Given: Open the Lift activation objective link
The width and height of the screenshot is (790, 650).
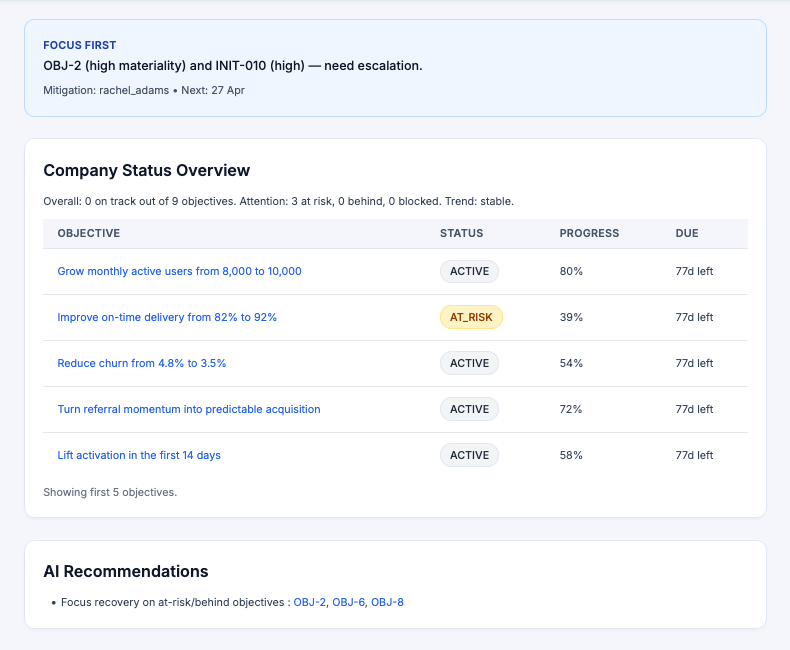Looking at the screenshot, I should pyautogui.click(x=139, y=455).
